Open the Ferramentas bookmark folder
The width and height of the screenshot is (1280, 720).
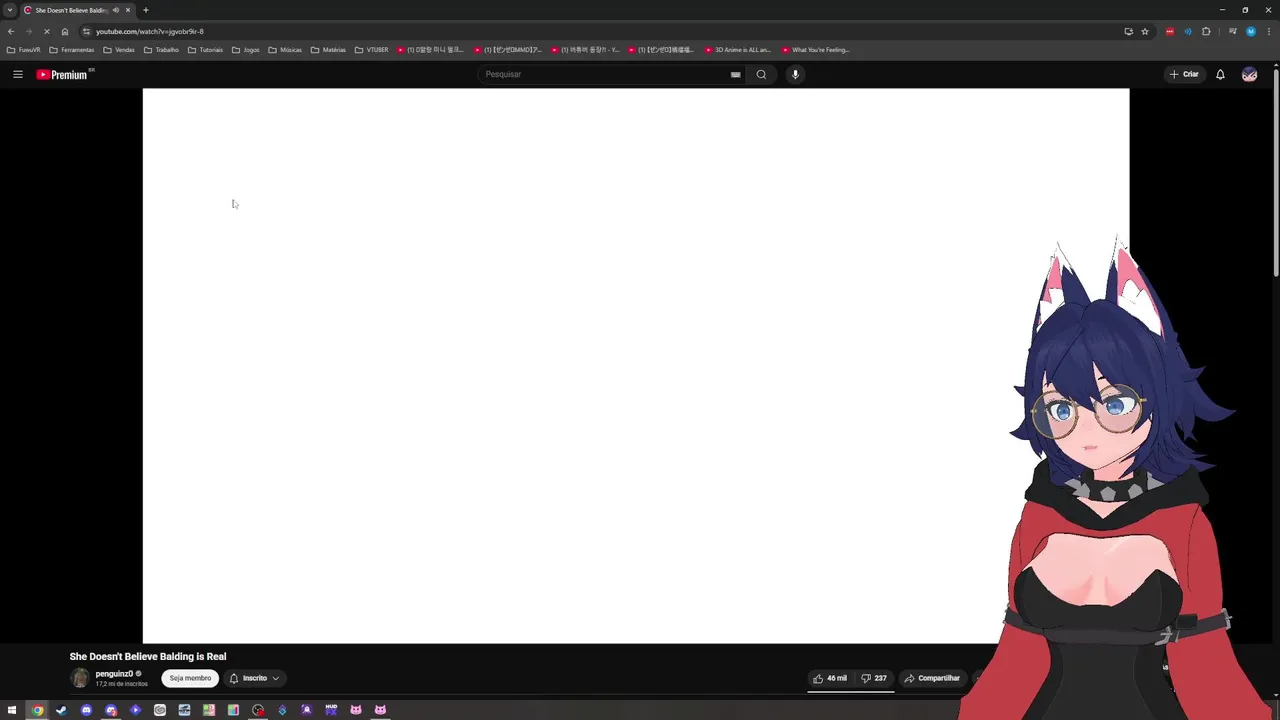[x=72, y=49]
